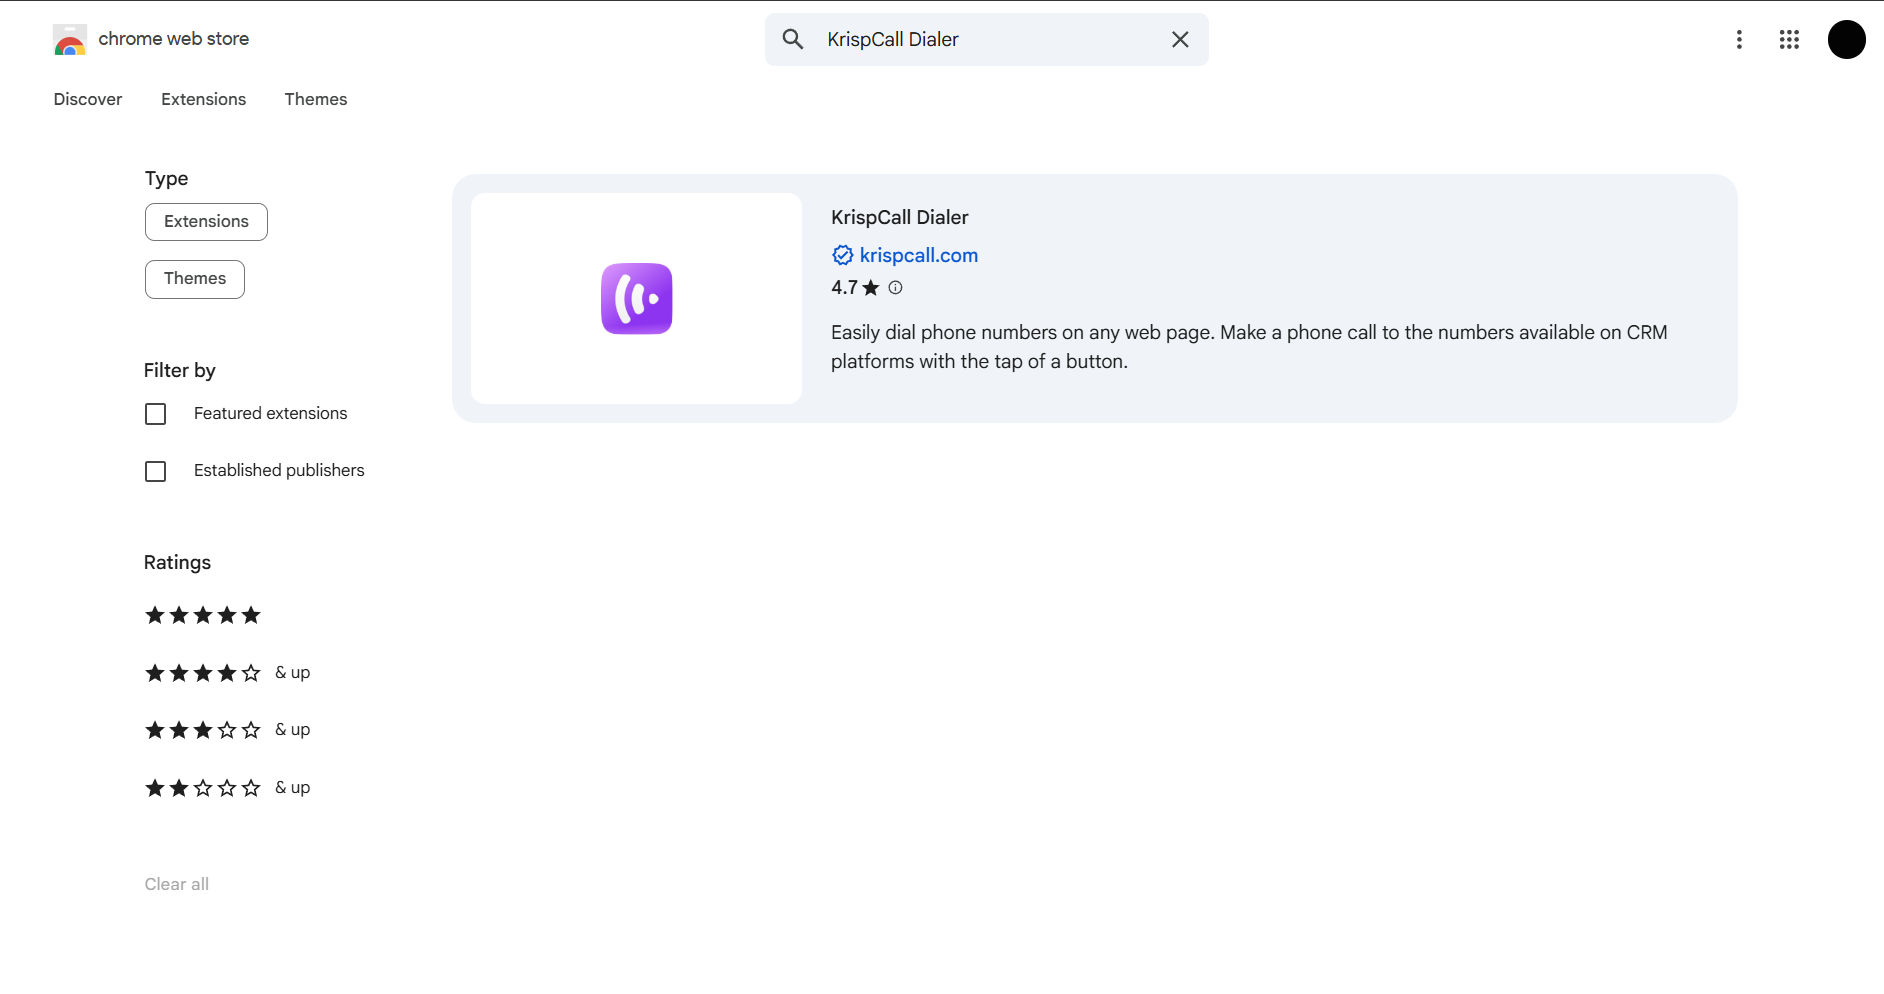The image size is (1884, 994).
Task: Open the Google apps grid
Action: pyautogui.click(x=1789, y=39)
